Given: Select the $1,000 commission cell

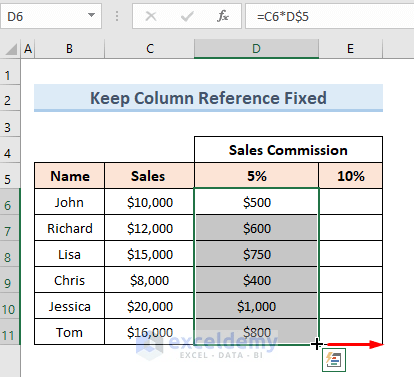Looking at the screenshot, I should point(256,306).
